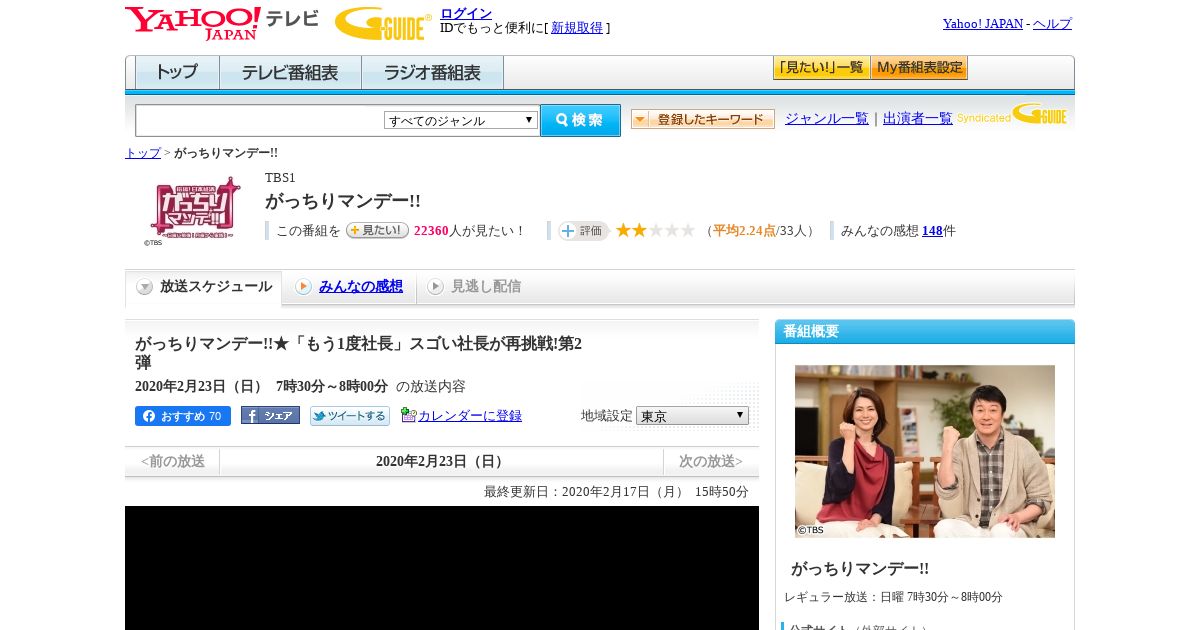
Task: Go to Yahoo! JAPAN link
Action: [983, 23]
